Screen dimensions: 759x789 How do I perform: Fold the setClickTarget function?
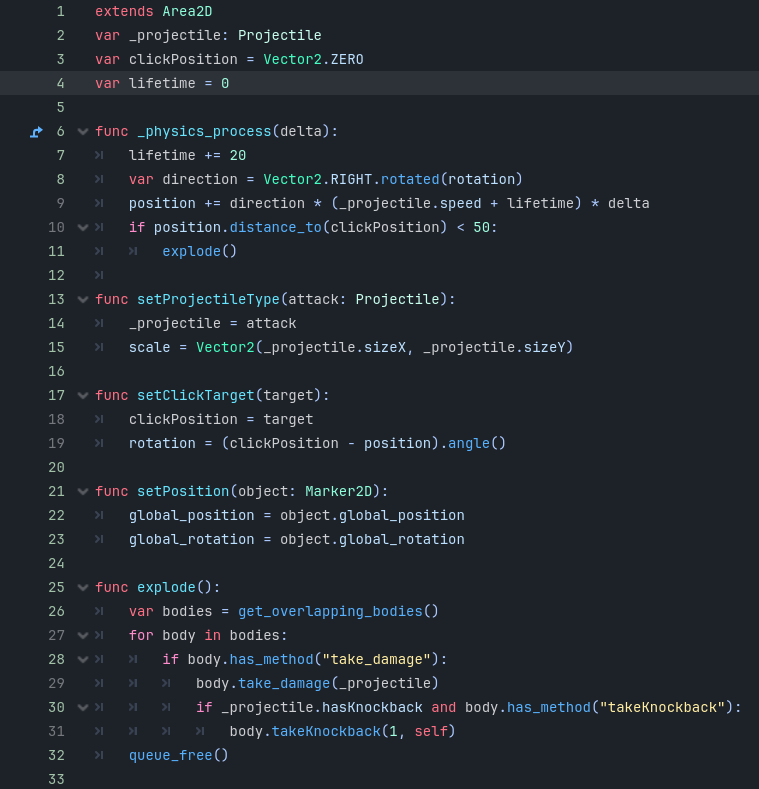[83, 396]
